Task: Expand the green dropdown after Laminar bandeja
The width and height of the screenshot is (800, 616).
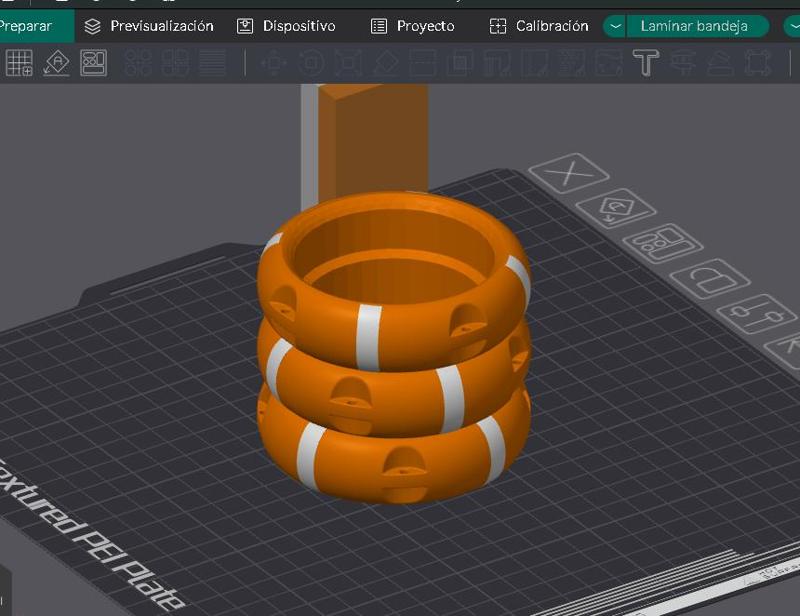Action: [792, 26]
